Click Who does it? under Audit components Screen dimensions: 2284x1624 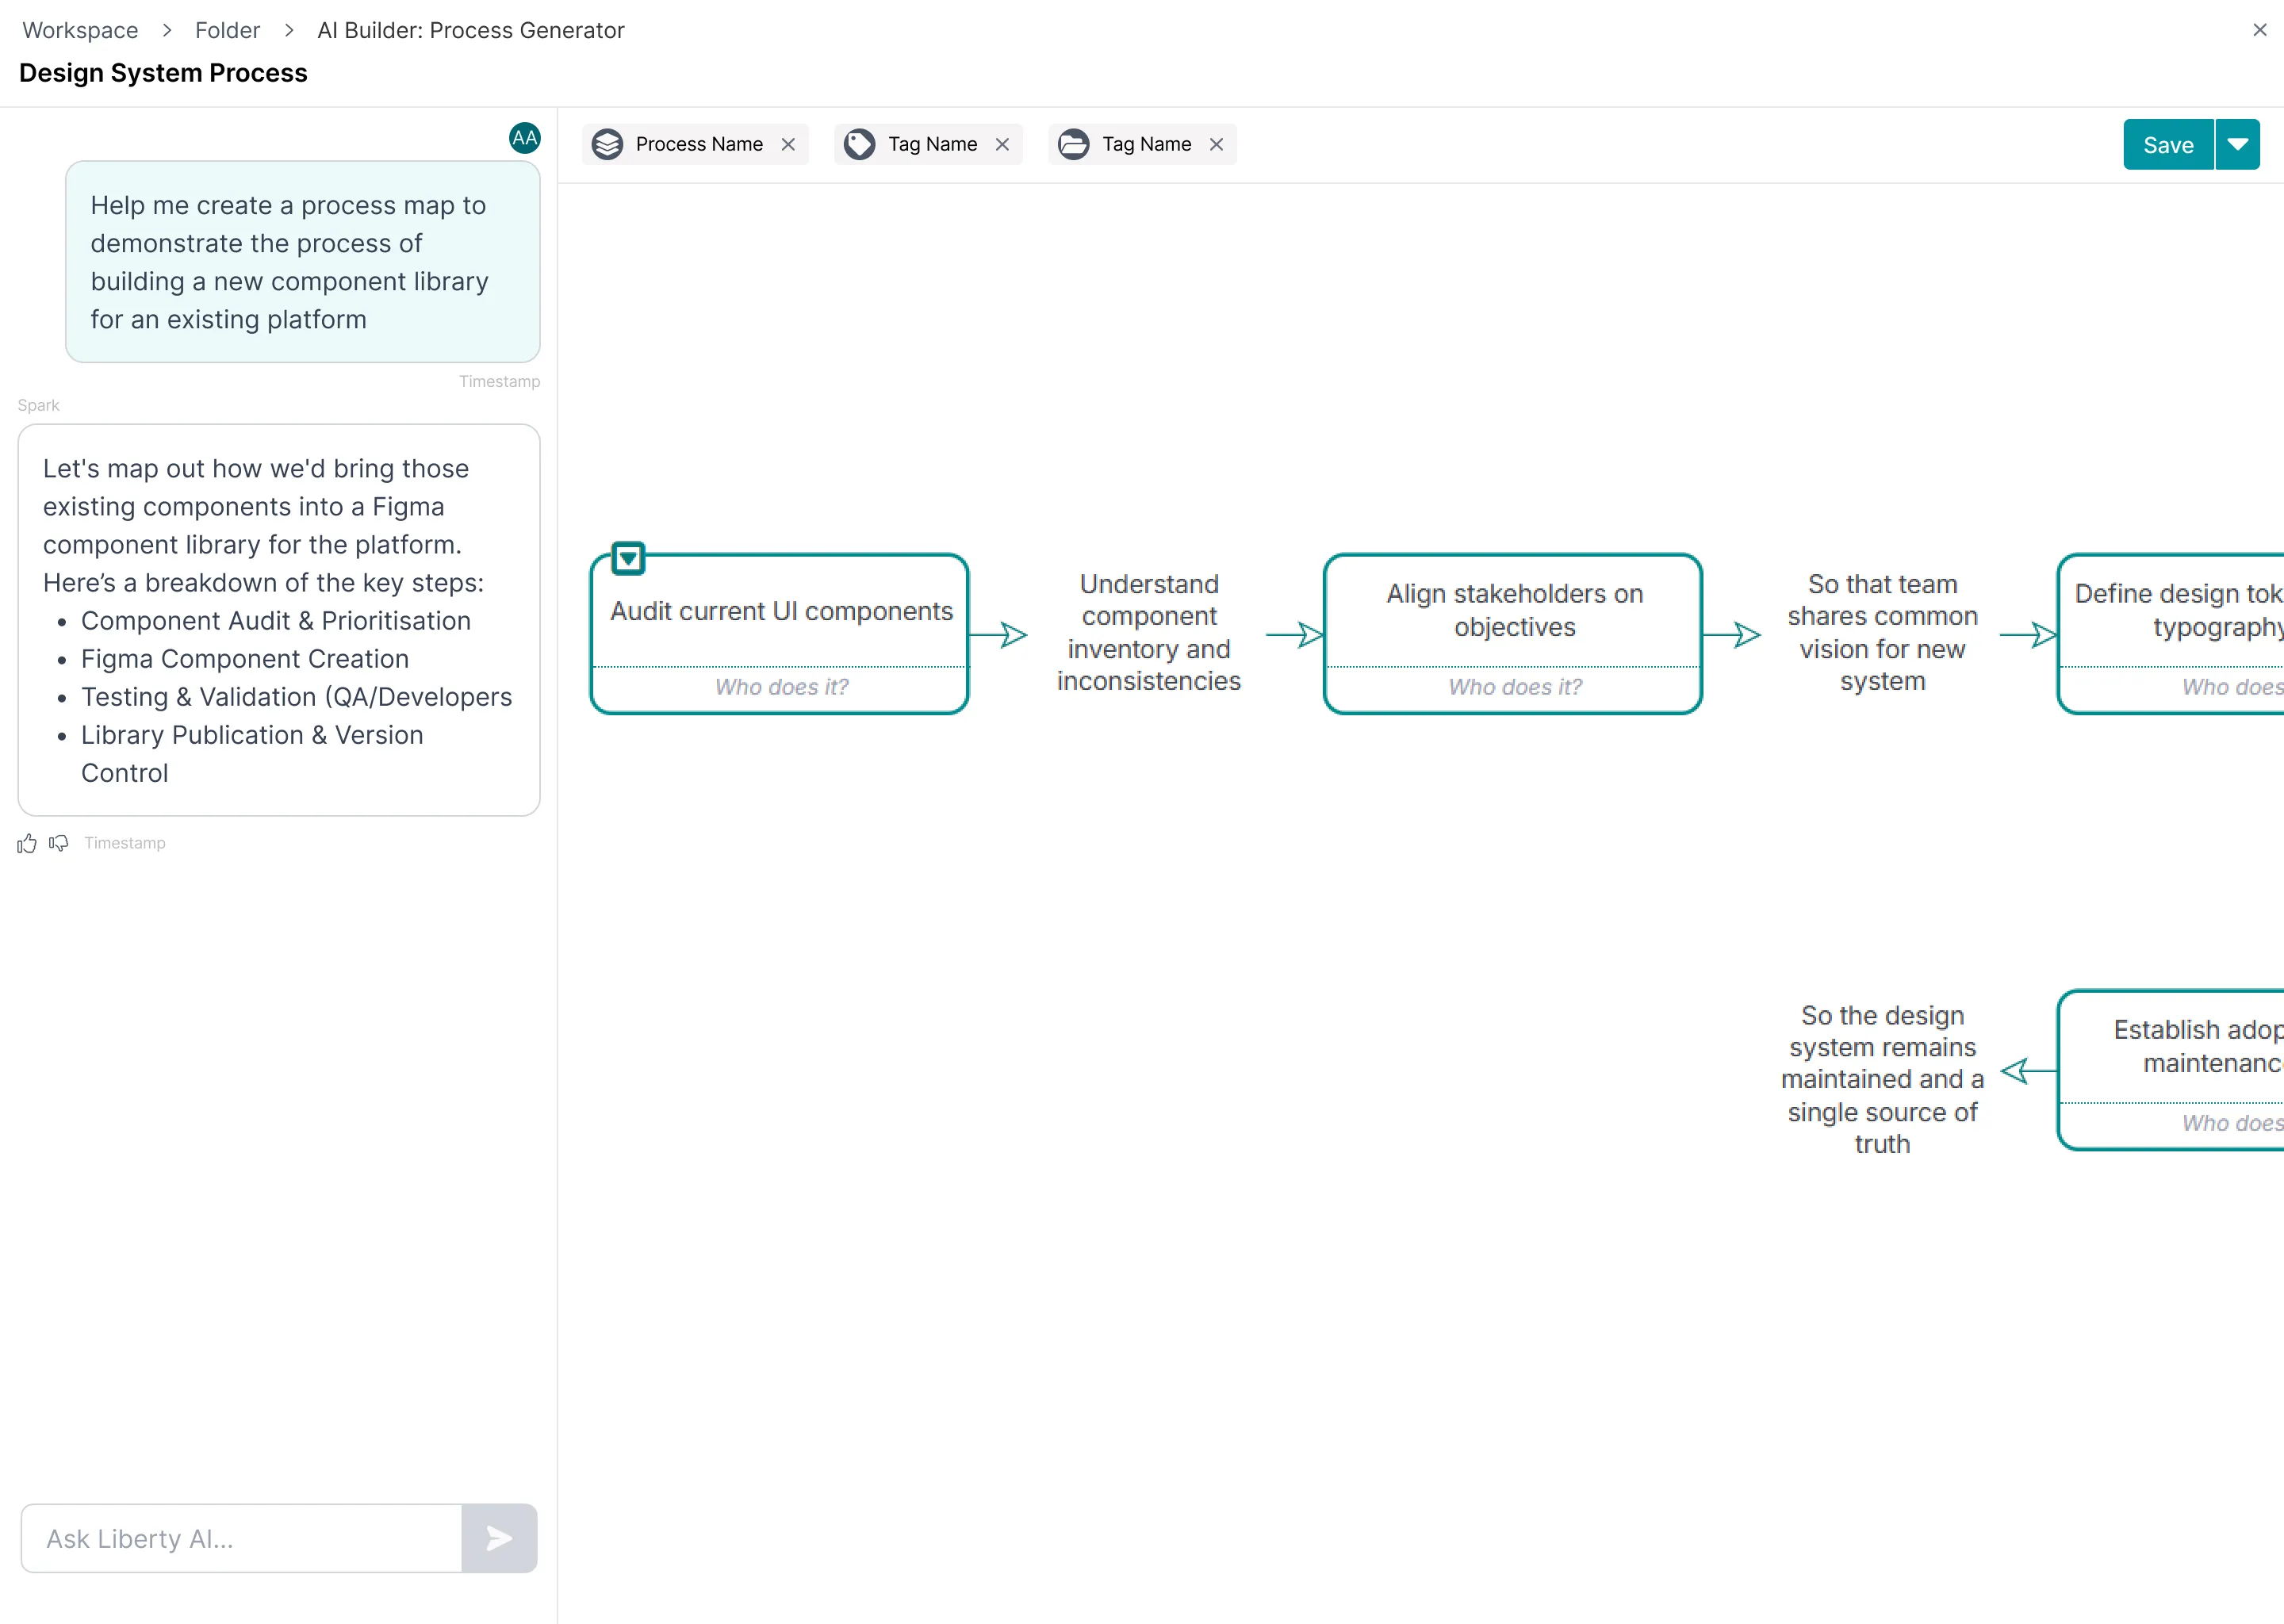[x=781, y=687]
